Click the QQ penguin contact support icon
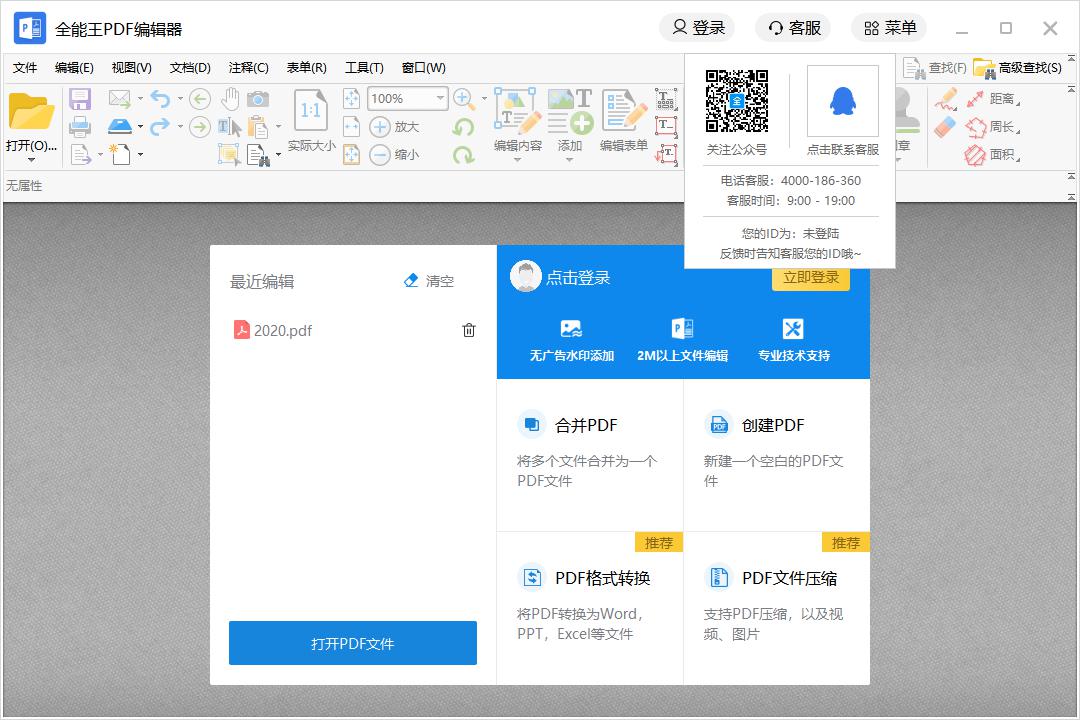The image size is (1080, 720). coord(842,102)
